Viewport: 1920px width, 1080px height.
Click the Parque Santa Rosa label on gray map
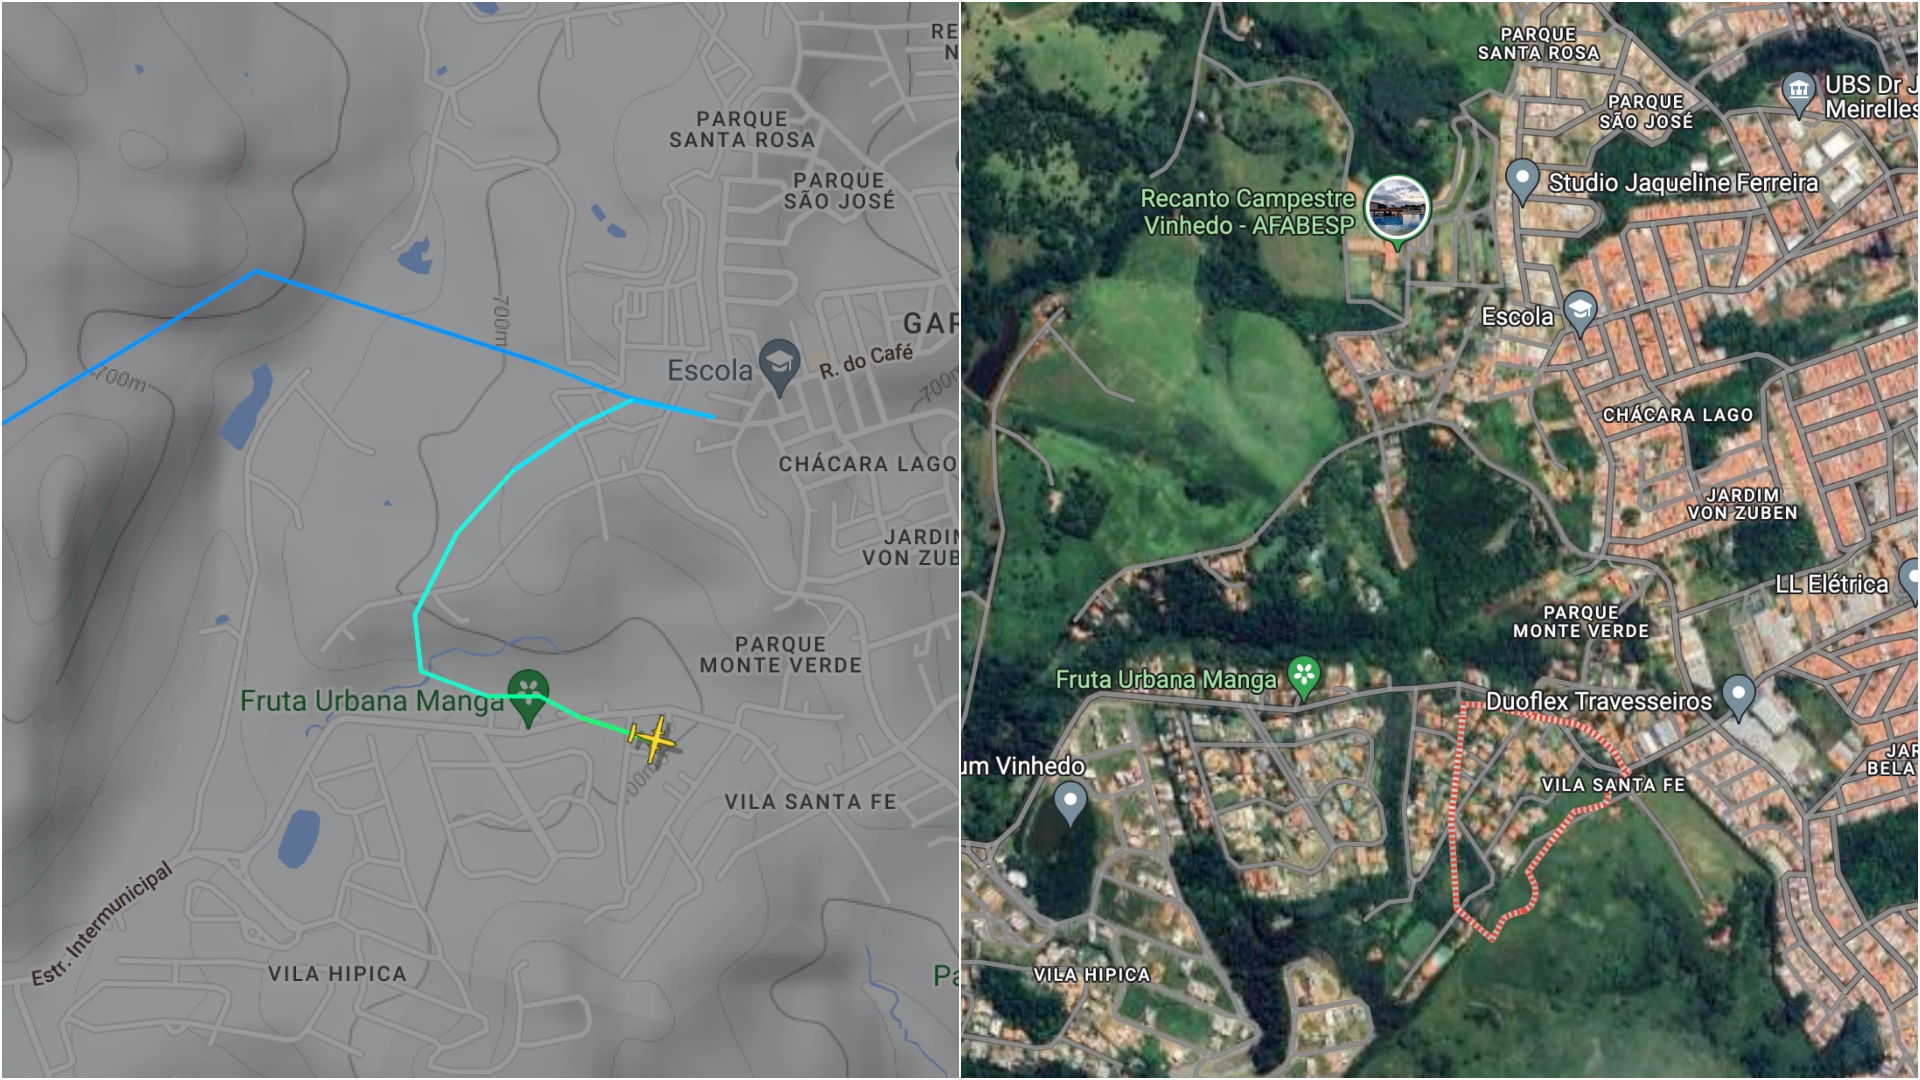pyautogui.click(x=742, y=130)
